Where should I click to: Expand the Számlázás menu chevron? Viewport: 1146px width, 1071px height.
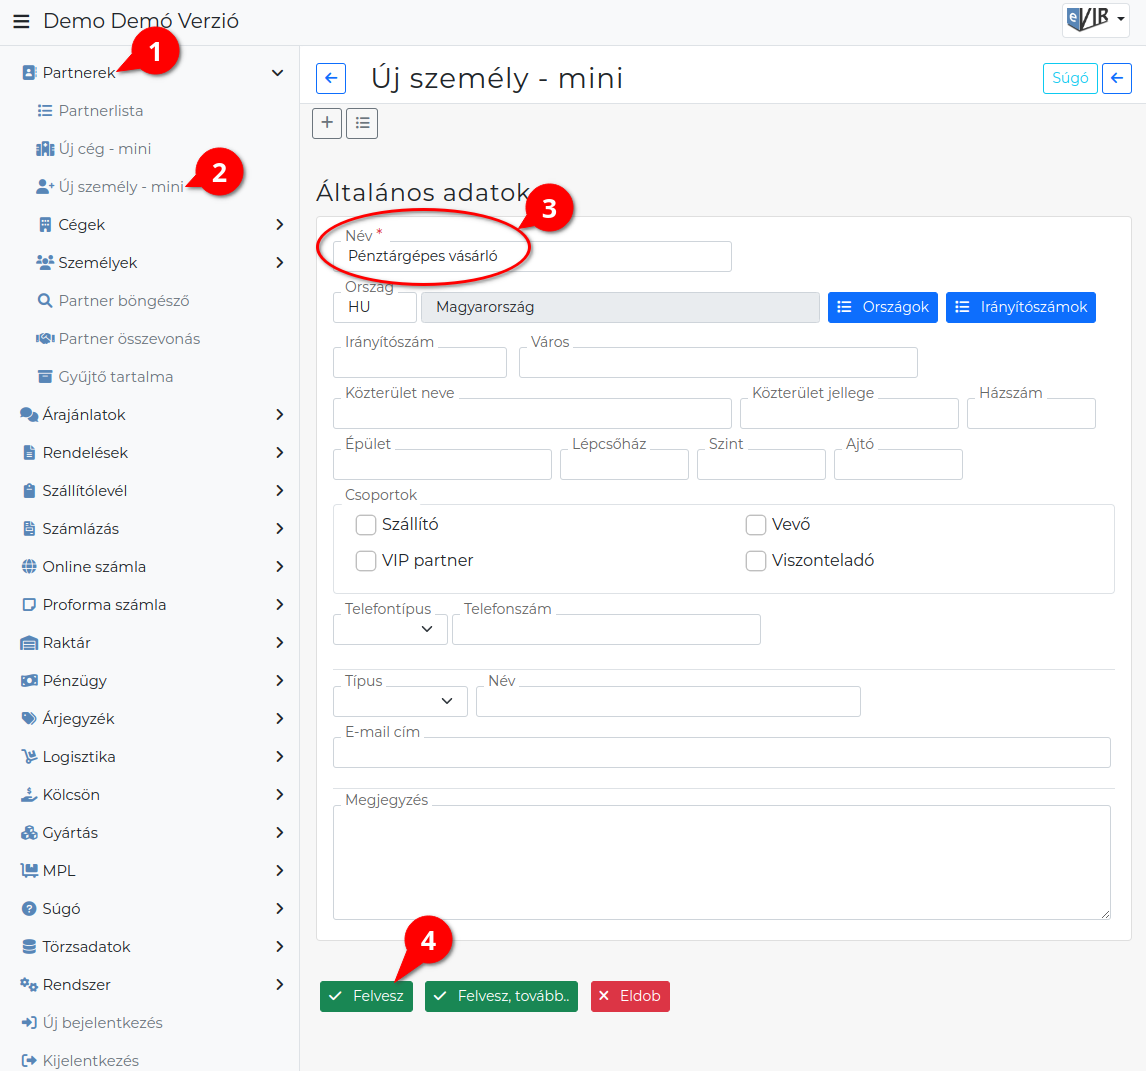[279, 529]
